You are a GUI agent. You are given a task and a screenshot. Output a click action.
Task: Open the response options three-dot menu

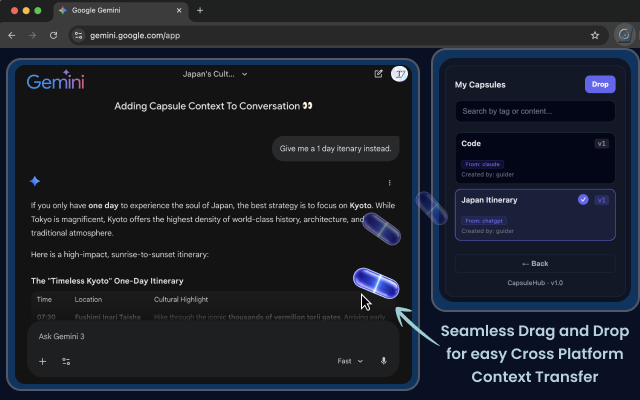(389, 183)
